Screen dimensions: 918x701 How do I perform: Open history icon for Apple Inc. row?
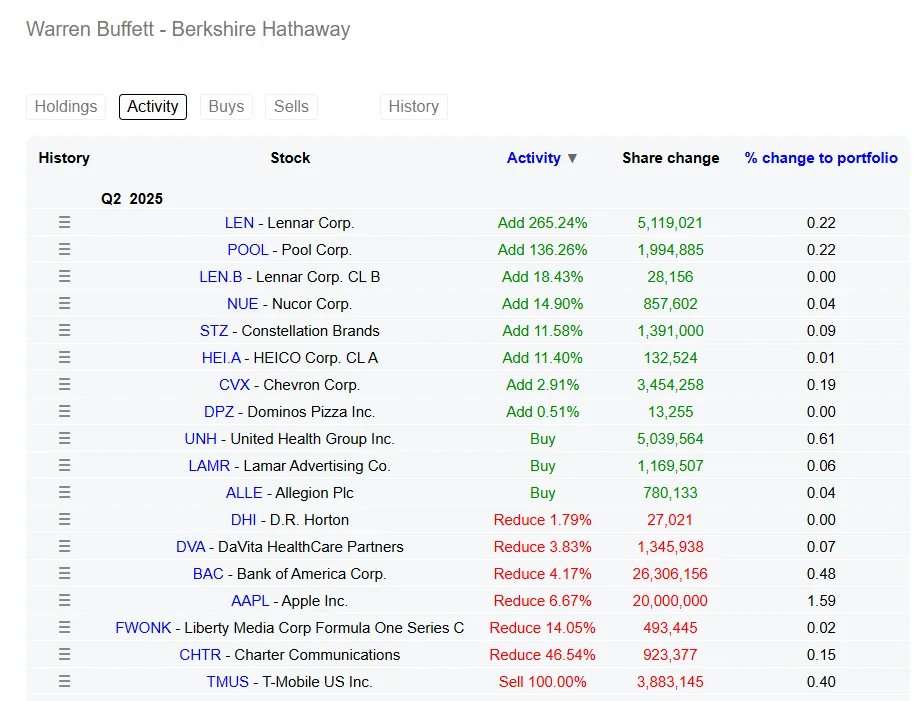pyautogui.click(x=64, y=600)
